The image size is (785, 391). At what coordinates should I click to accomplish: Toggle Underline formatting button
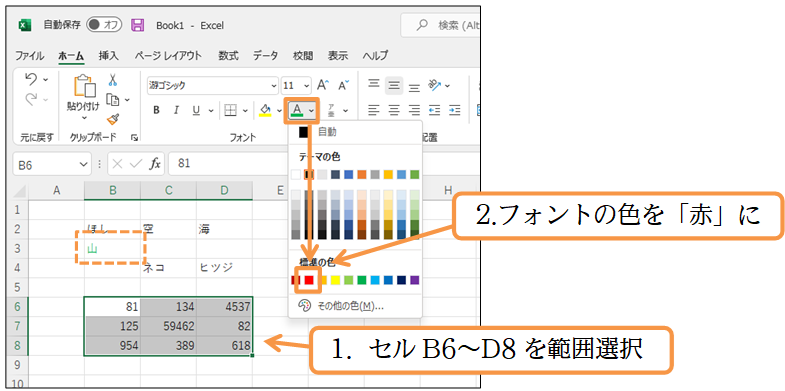(196, 110)
